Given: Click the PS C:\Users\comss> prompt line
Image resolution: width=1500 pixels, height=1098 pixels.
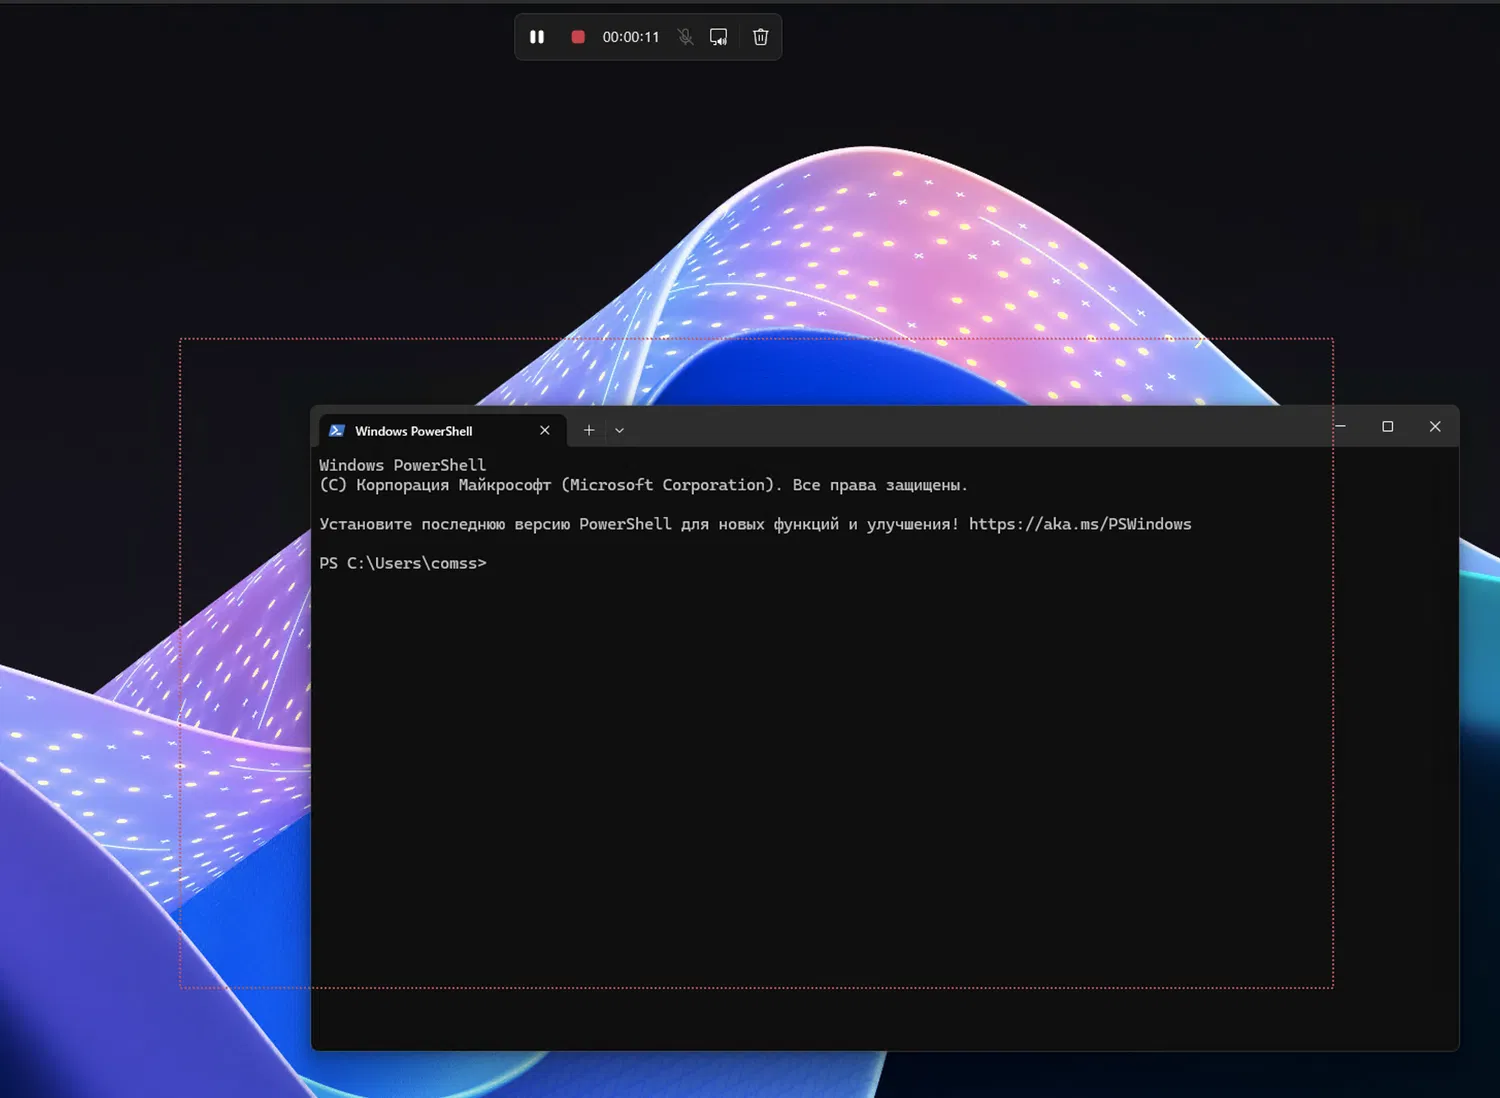Looking at the screenshot, I should coord(403,563).
